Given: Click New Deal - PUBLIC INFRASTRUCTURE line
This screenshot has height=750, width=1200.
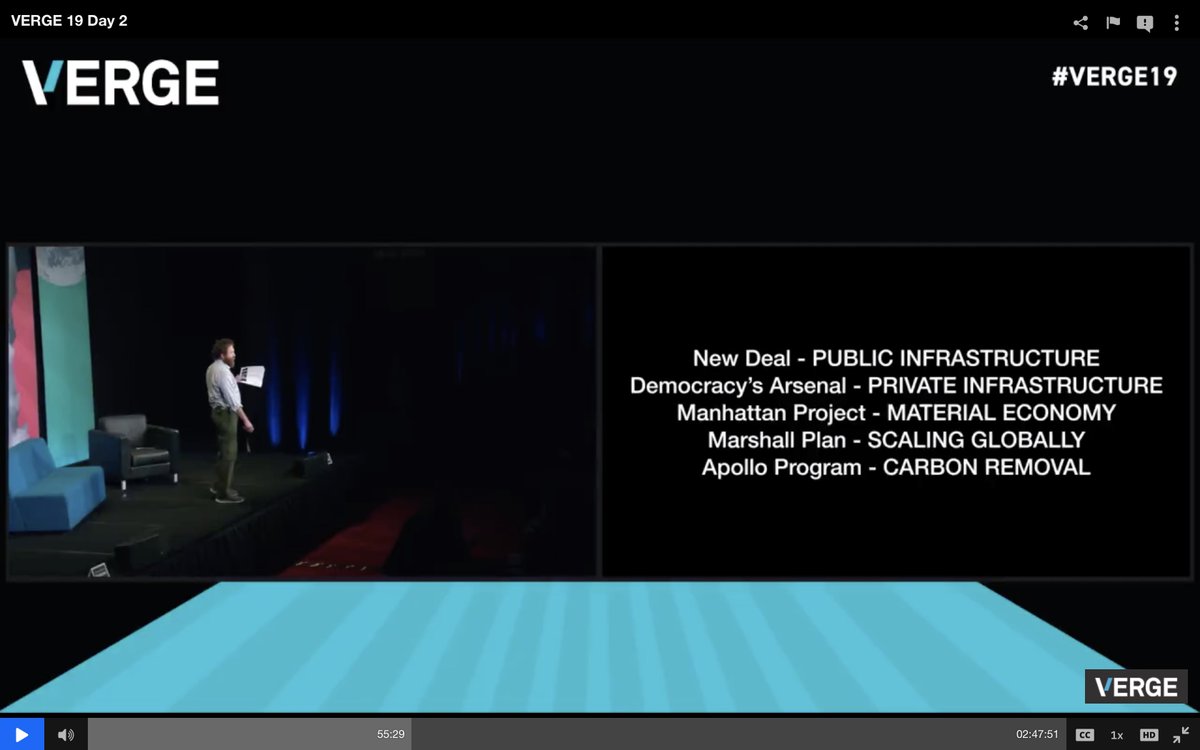Looking at the screenshot, I should pos(896,358).
